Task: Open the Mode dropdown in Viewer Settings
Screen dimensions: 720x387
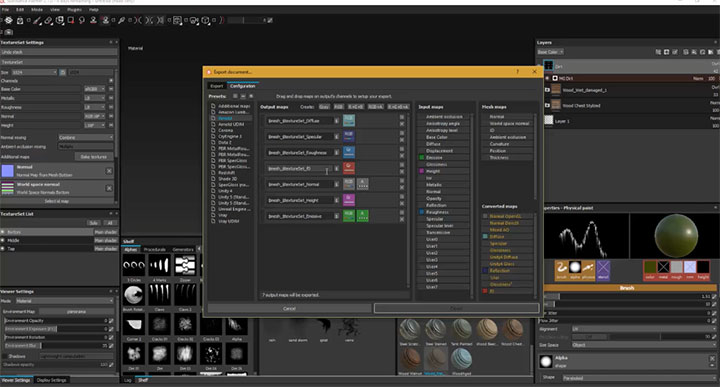Action: (x=64, y=301)
